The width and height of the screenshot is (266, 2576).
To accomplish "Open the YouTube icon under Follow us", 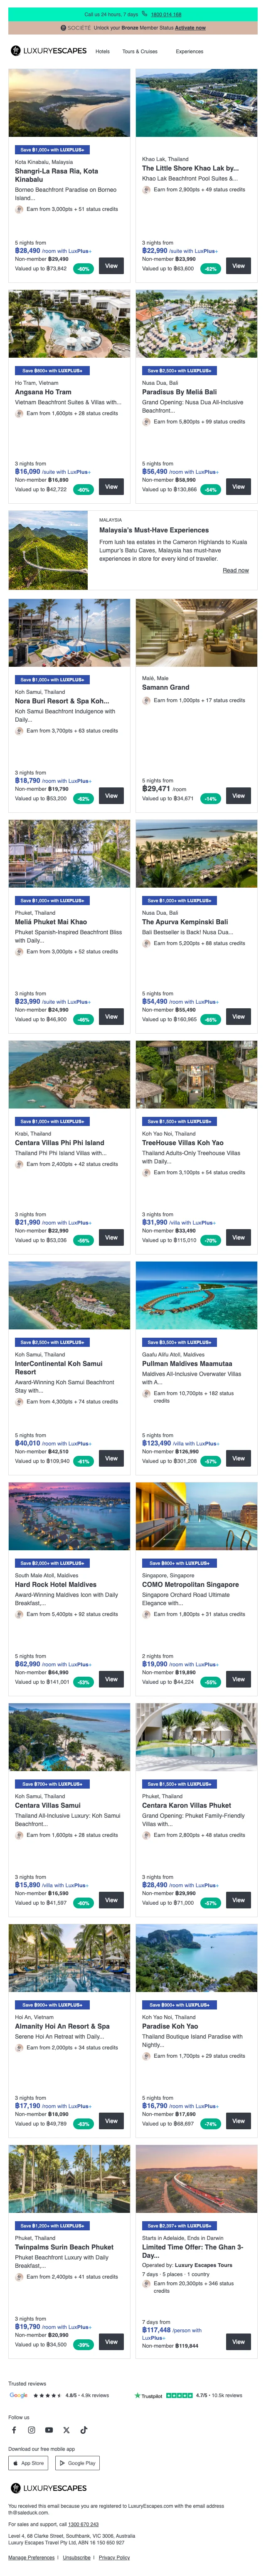I will [49, 2430].
